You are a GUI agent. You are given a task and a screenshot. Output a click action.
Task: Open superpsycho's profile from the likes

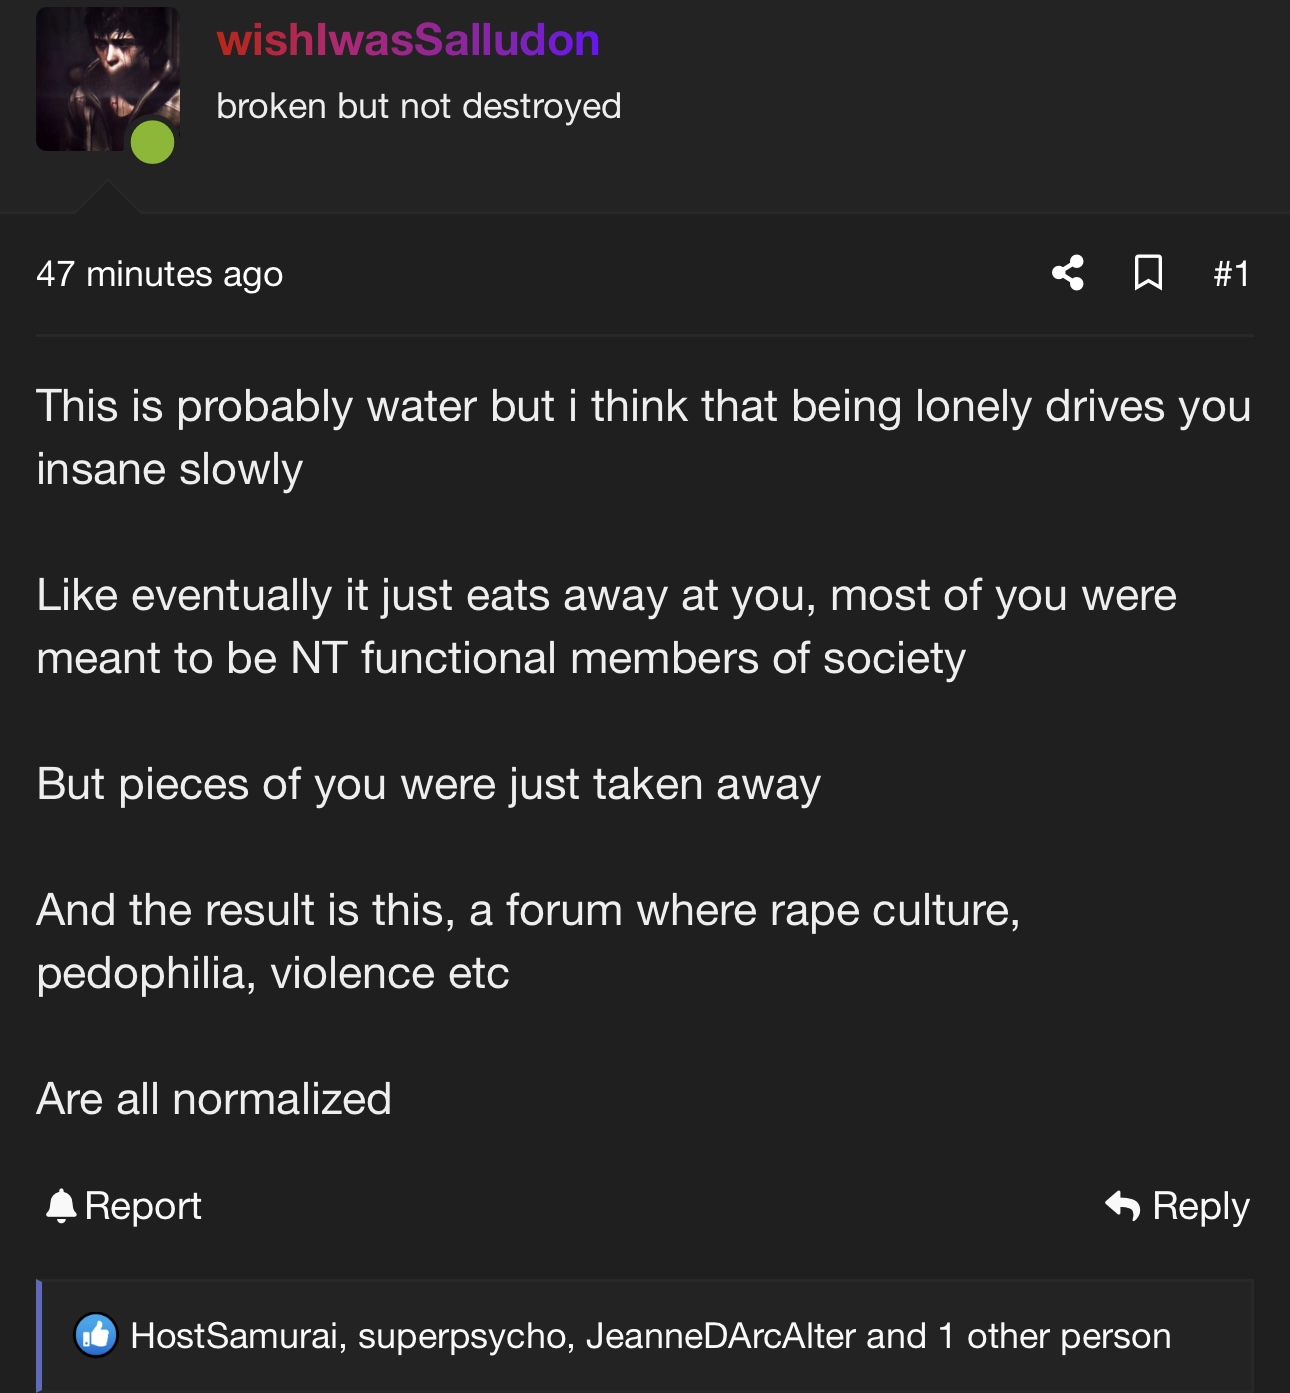click(465, 1336)
